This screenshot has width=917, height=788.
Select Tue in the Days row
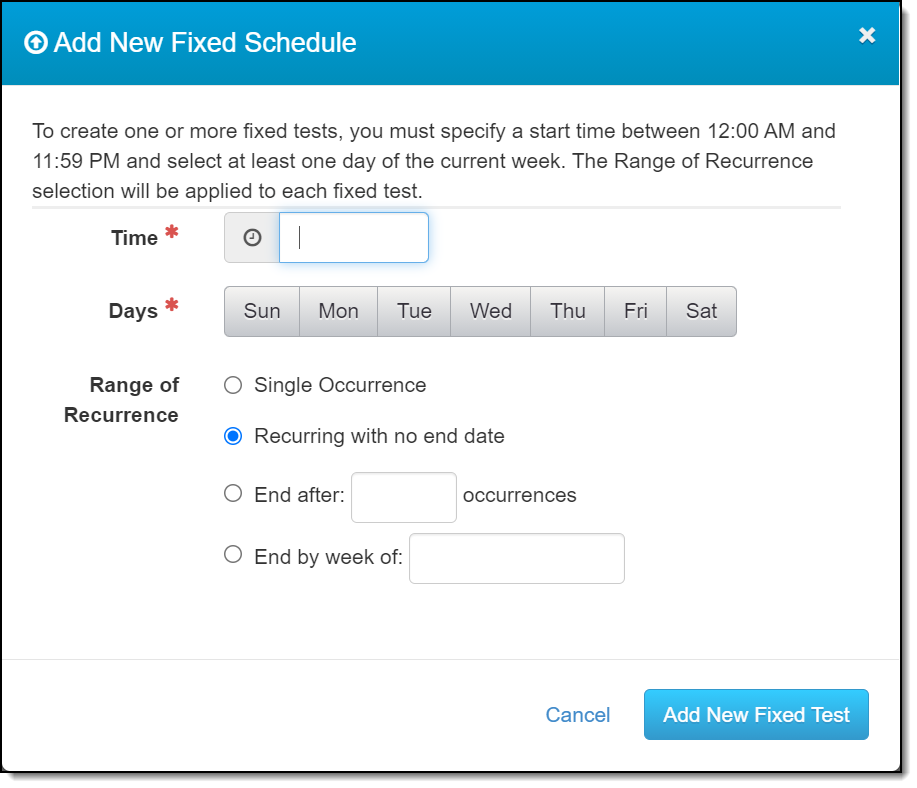point(414,311)
